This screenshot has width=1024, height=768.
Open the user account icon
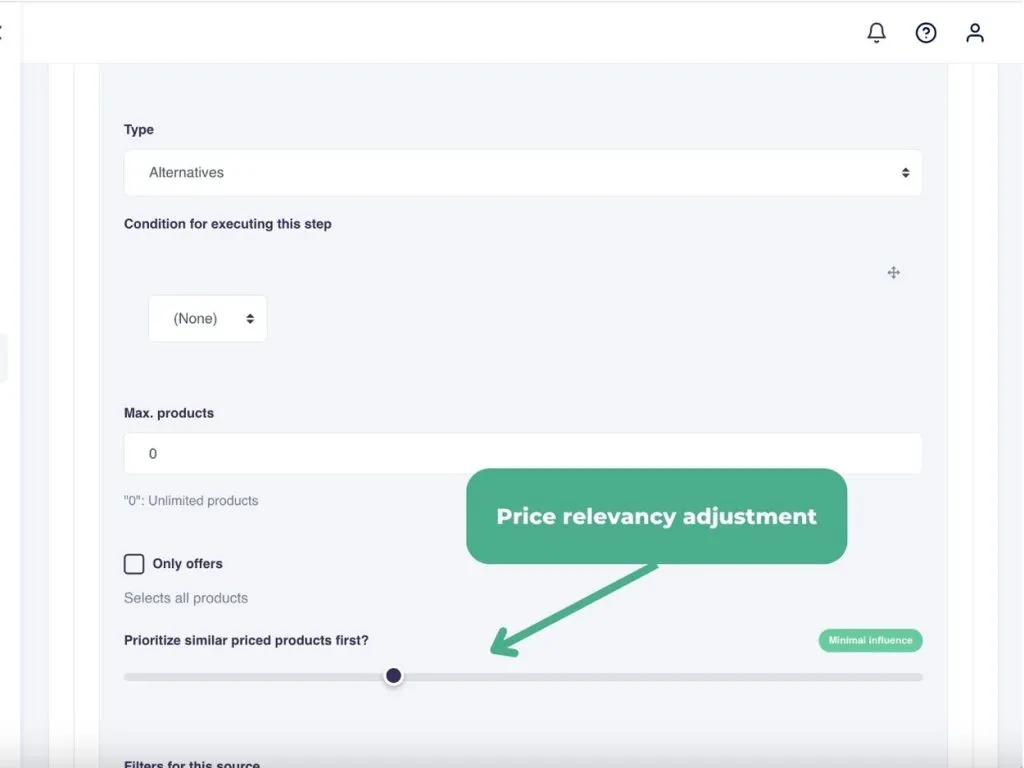coord(975,33)
